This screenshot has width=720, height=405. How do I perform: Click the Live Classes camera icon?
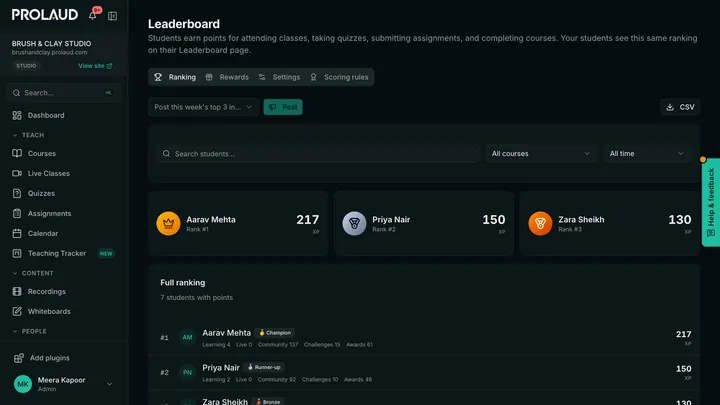click(x=17, y=174)
